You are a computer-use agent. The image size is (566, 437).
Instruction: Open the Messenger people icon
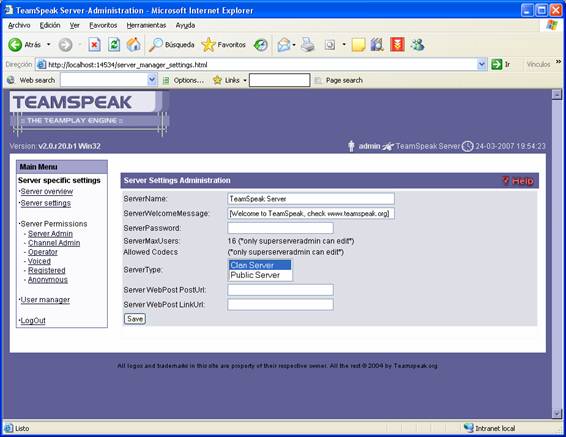(x=417, y=45)
